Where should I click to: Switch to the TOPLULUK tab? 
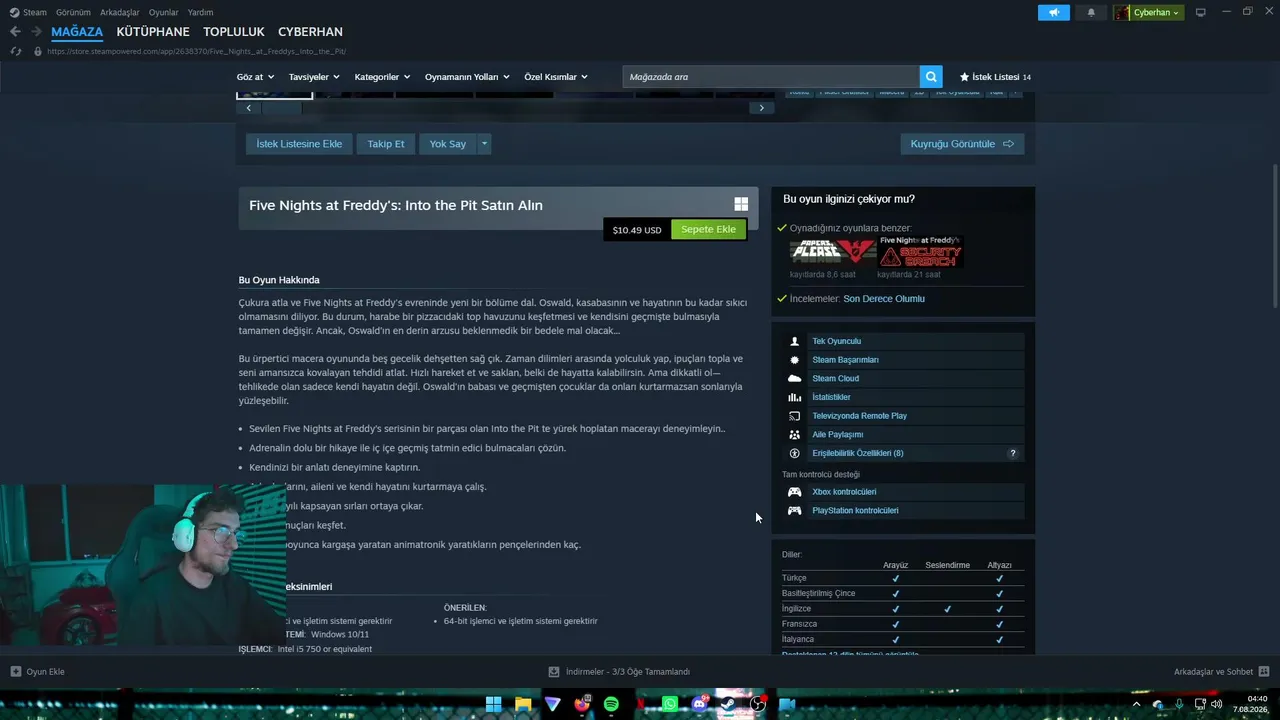(234, 32)
